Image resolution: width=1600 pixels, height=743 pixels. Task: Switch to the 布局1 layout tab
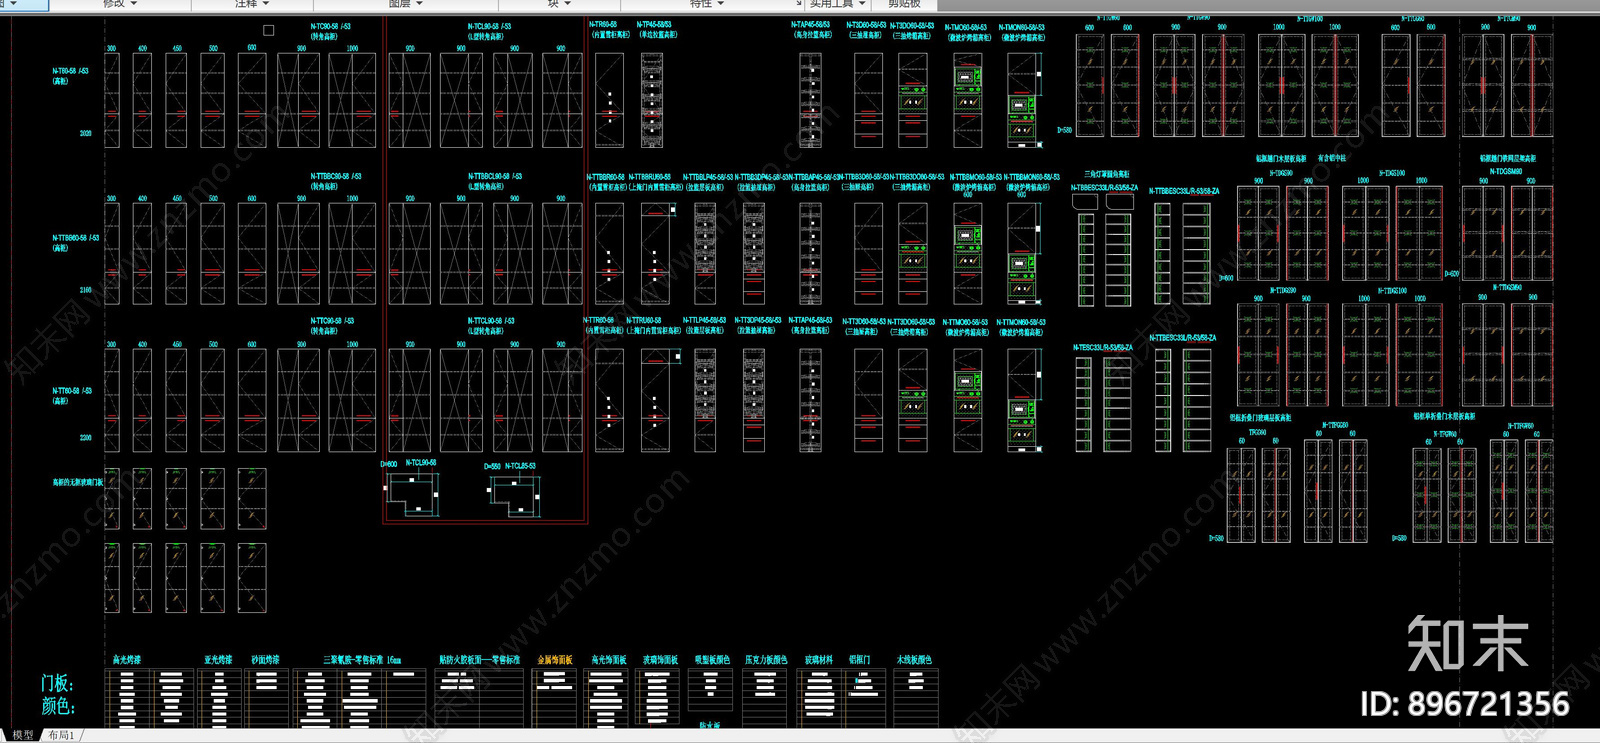coord(61,735)
